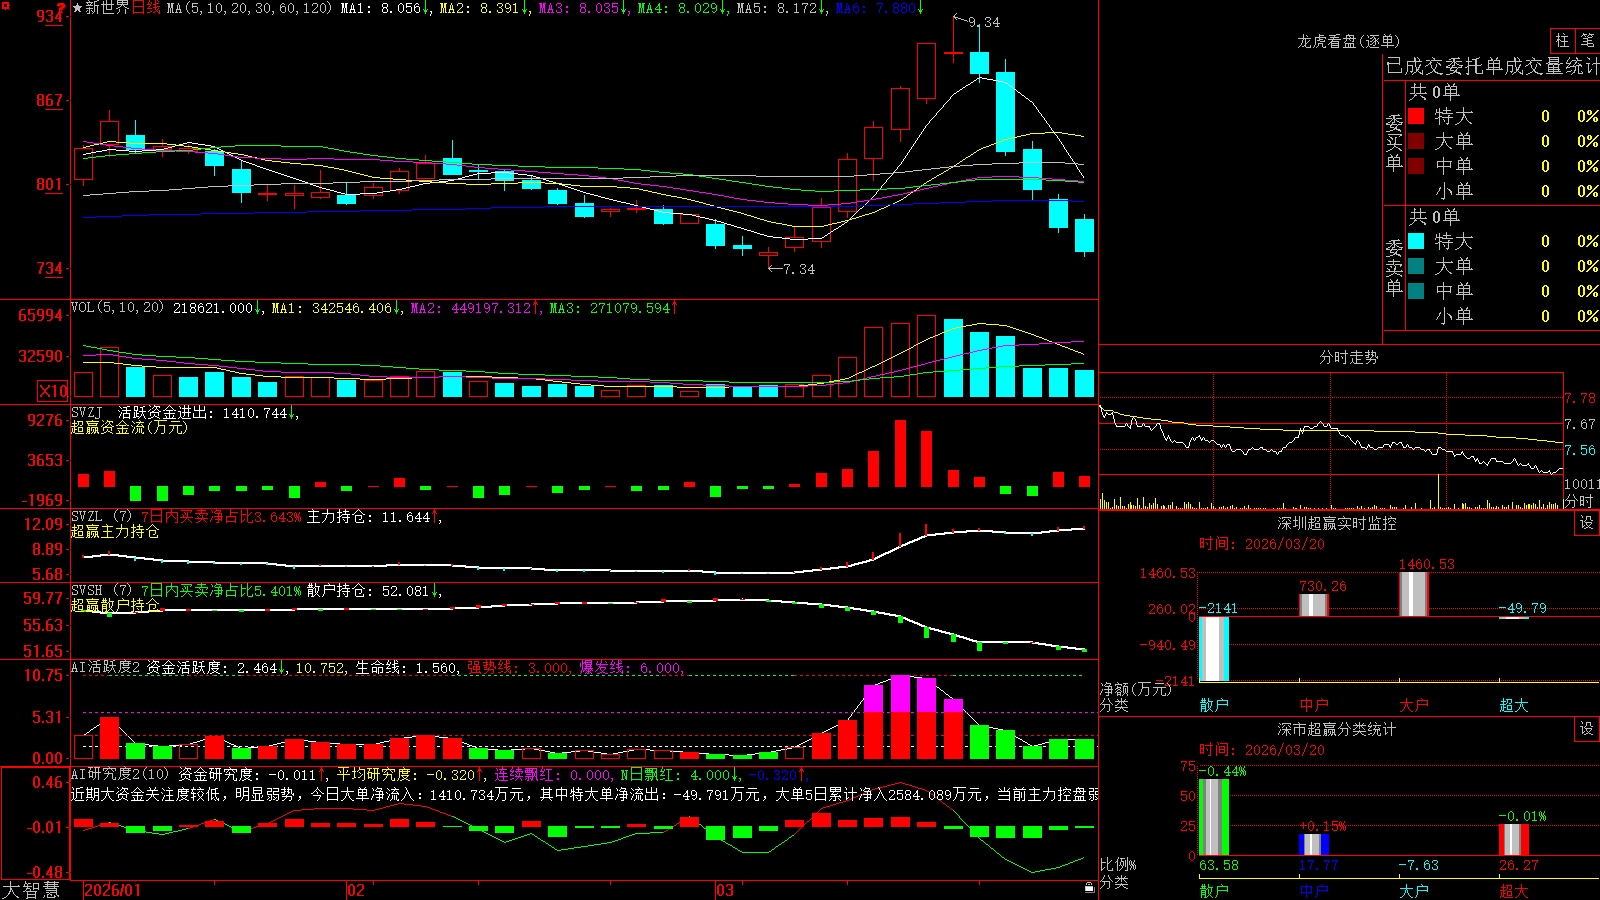The width and height of the screenshot is (1600, 900).
Task: Select 中户 category in 实时监控 chart
Action: tap(1314, 705)
